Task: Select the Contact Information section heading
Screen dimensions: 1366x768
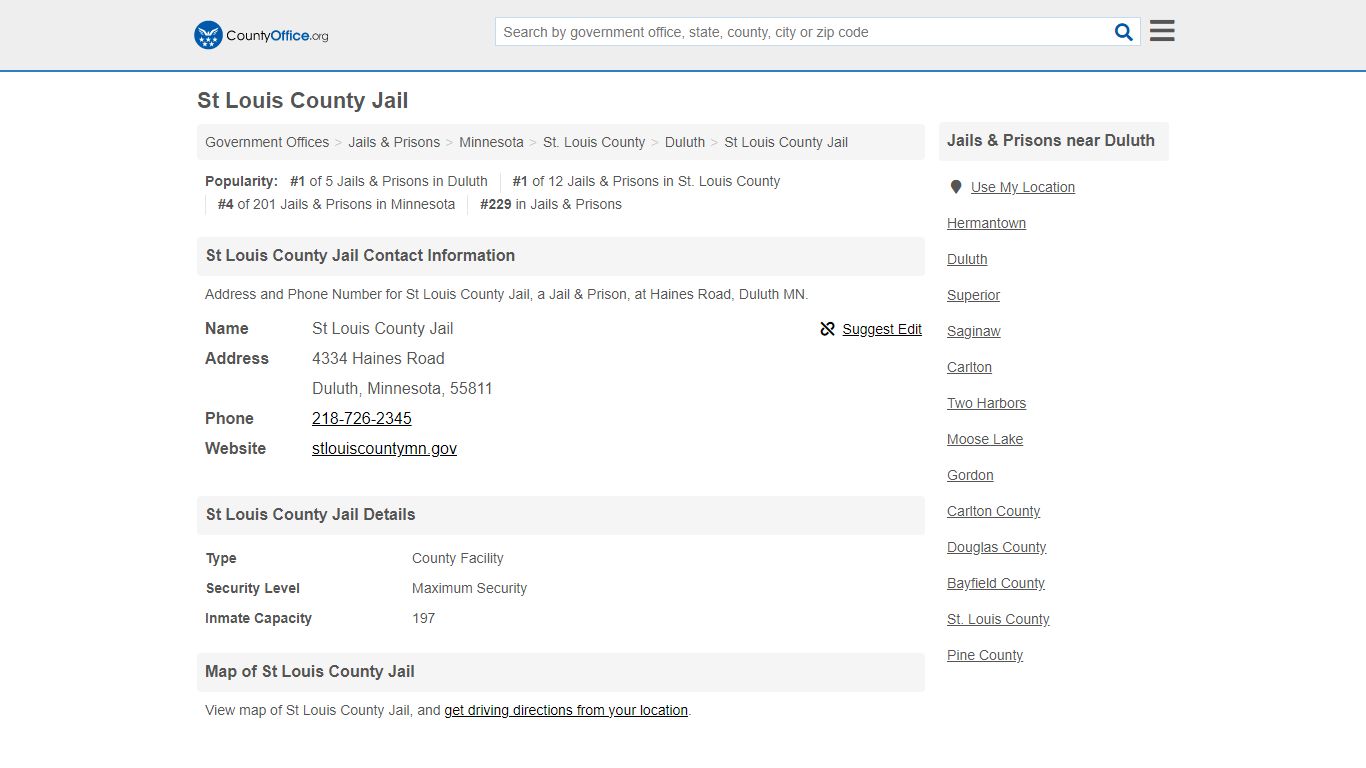Action: coord(361,255)
